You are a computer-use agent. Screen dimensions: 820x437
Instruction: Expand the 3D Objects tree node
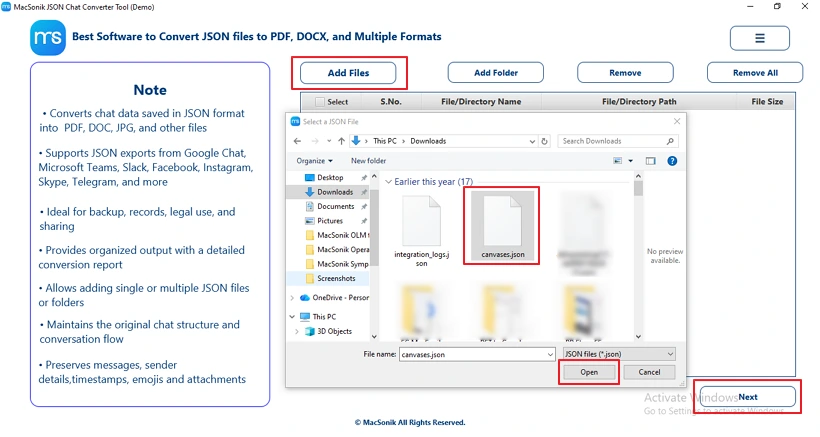click(x=297, y=331)
